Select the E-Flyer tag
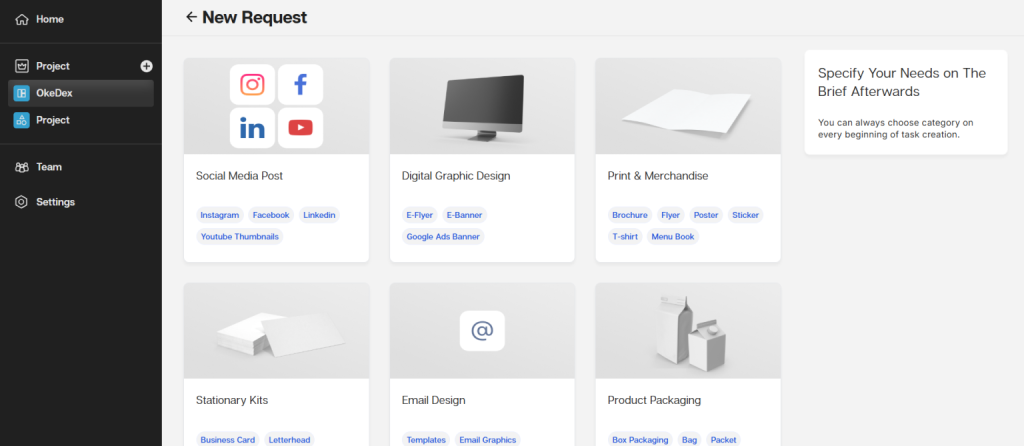Viewport: 1024px width, 446px height. [x=419, y=215]
